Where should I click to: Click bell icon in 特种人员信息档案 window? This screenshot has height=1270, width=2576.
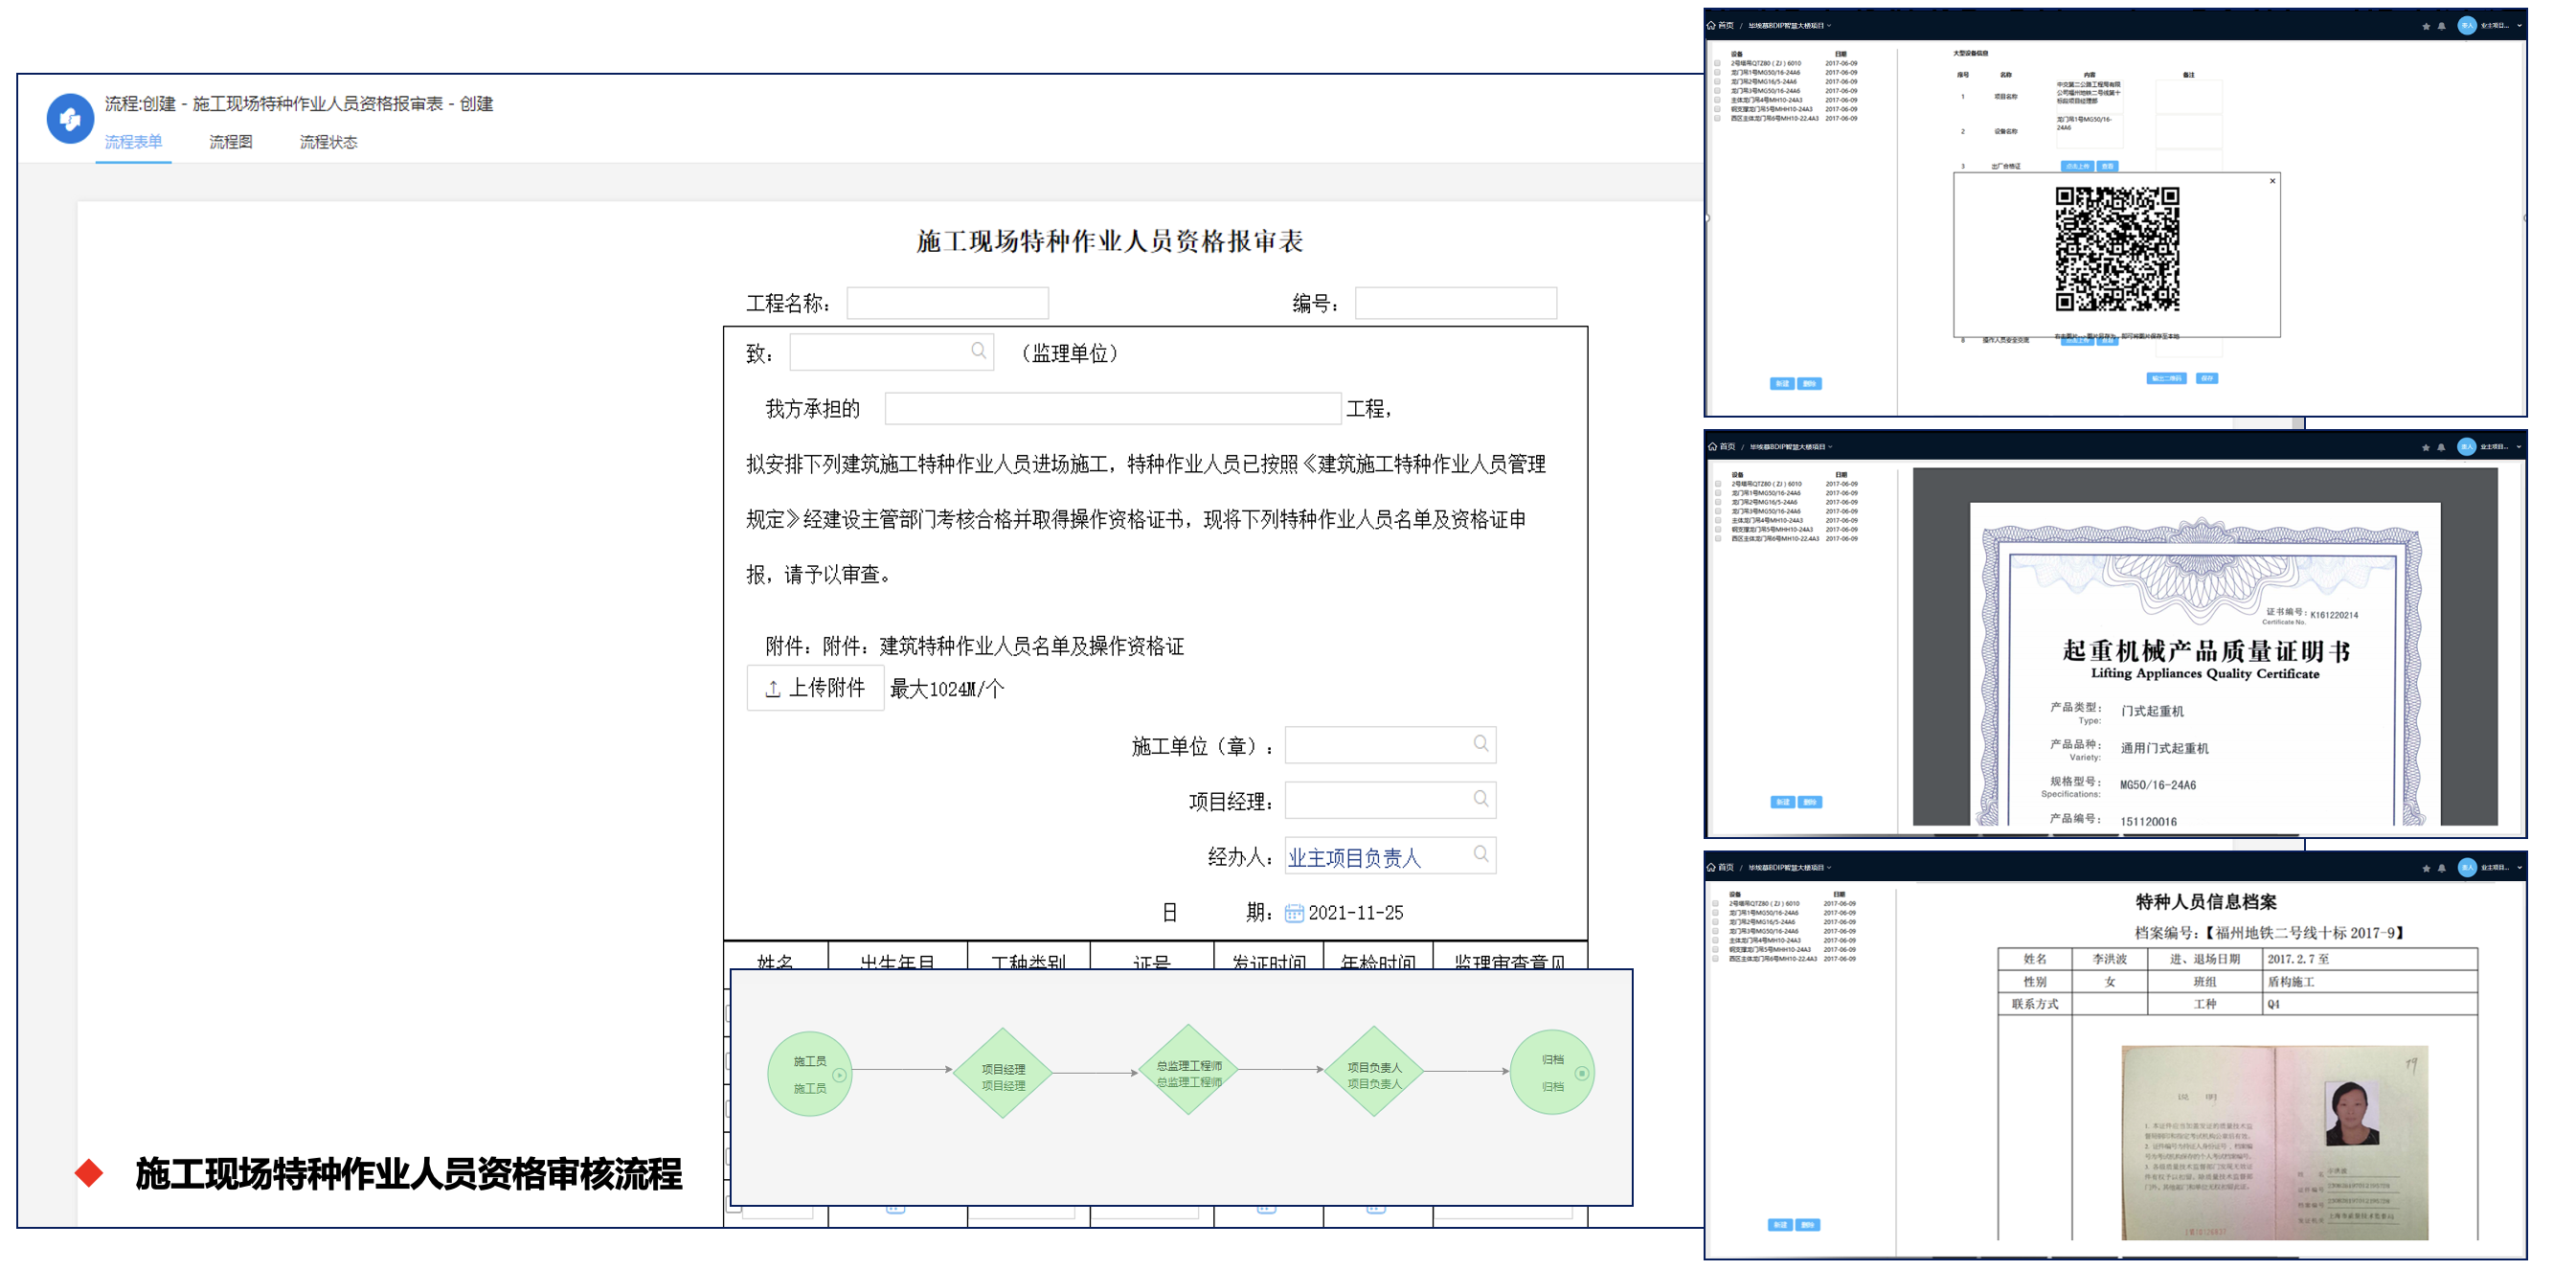pos(2441,868)
